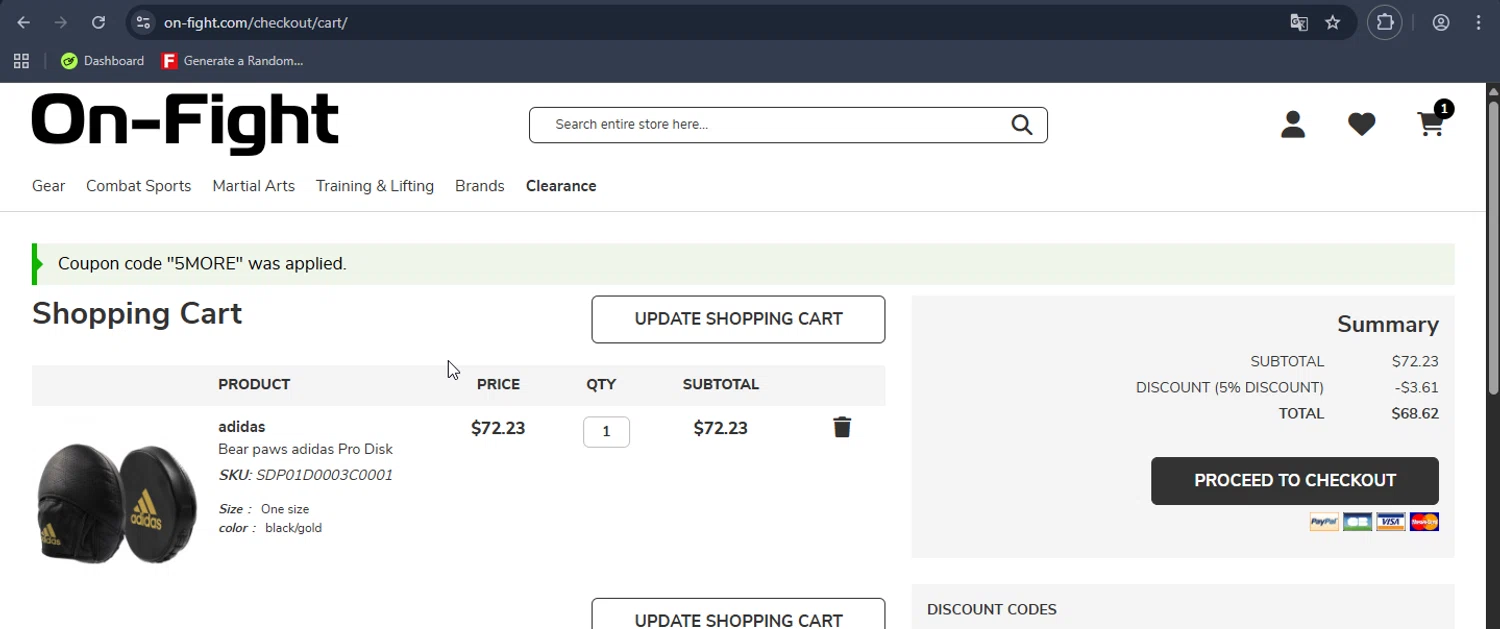This screenshot has width=1500, height=629.
Task: Open Chrome three-dot menu
Action: (1478, 22)
